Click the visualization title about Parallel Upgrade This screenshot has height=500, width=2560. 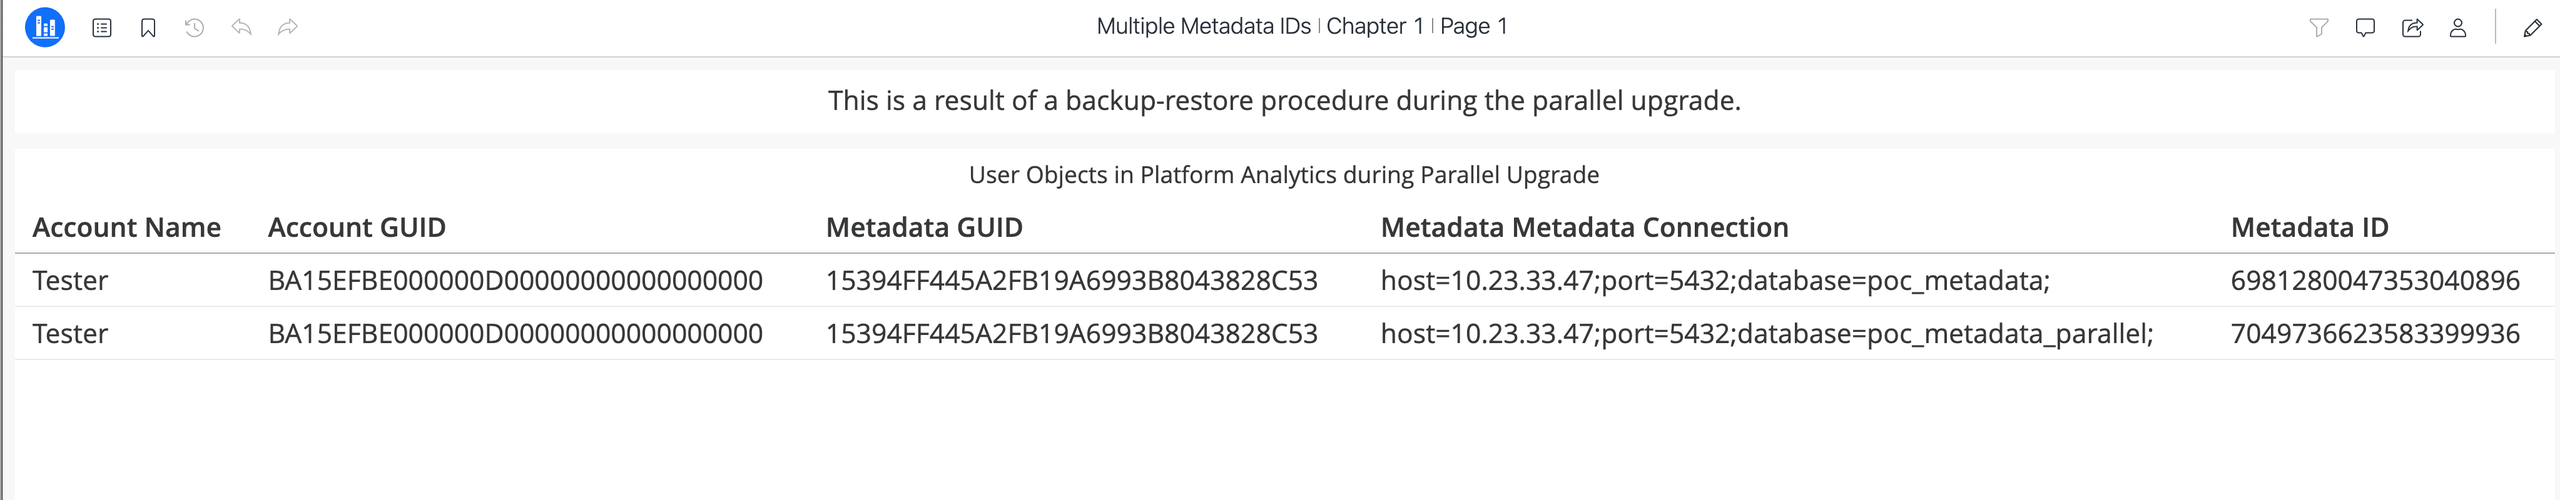pos(1283,175)
